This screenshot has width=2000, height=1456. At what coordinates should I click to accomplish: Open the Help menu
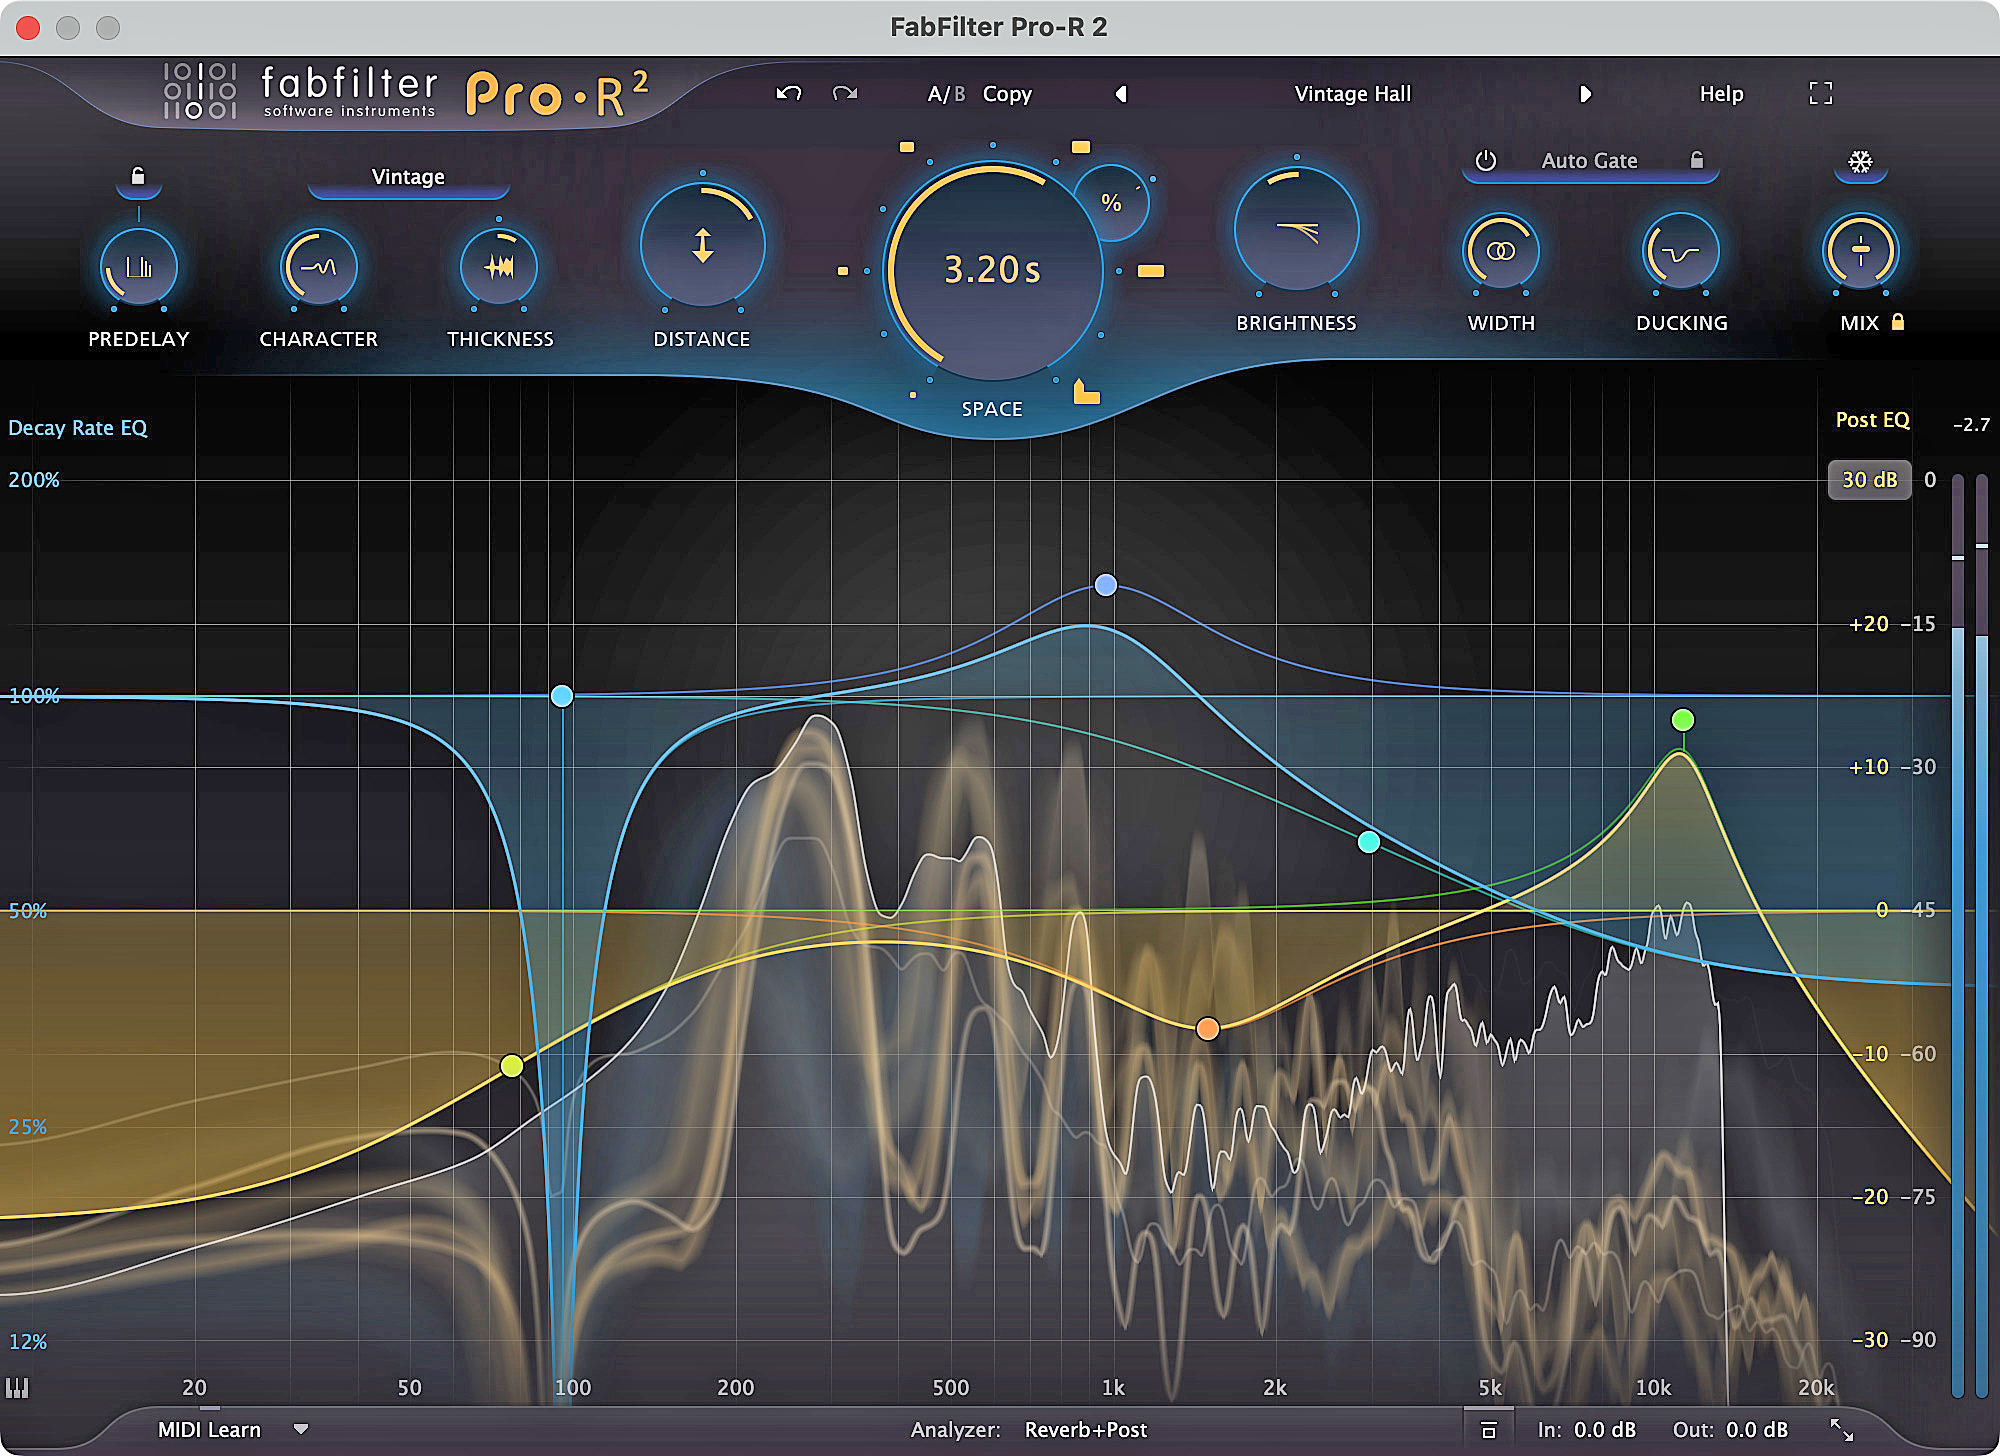pyautogui.click(x=1721, y=94)
